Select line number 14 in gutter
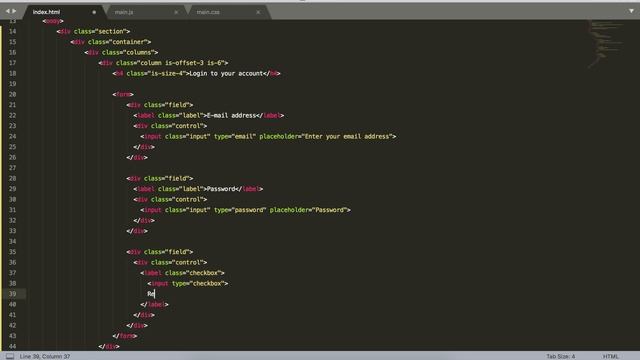The image size is (640, 360). (12, 31)
